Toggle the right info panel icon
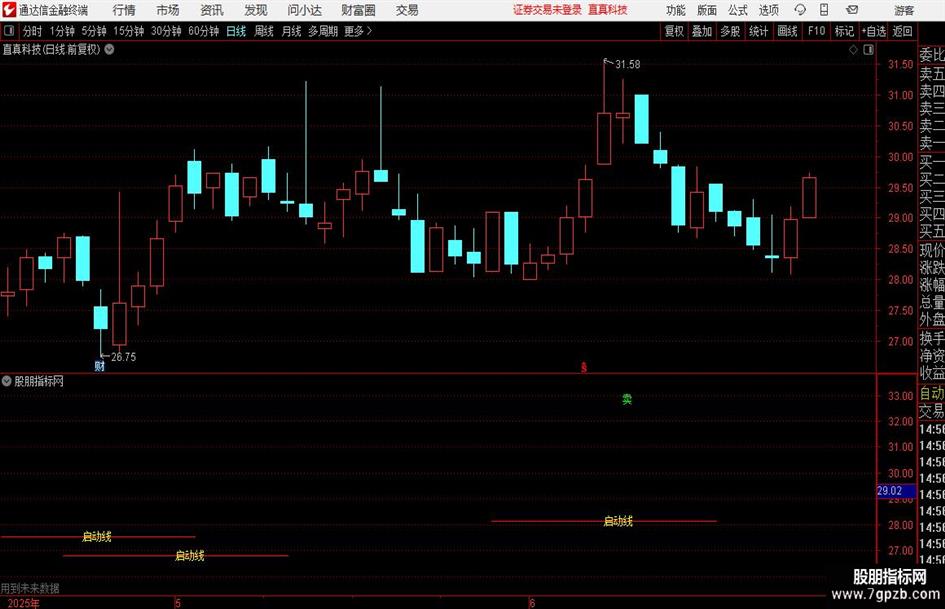 (868, 50)
